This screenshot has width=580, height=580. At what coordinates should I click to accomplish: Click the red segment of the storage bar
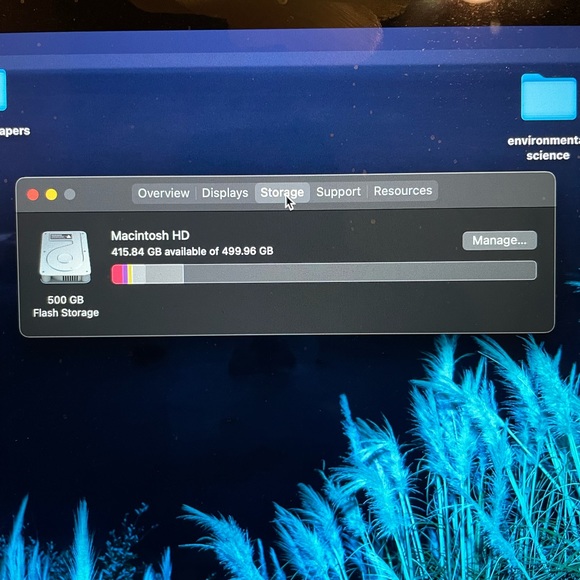click(x=117, y=274)
